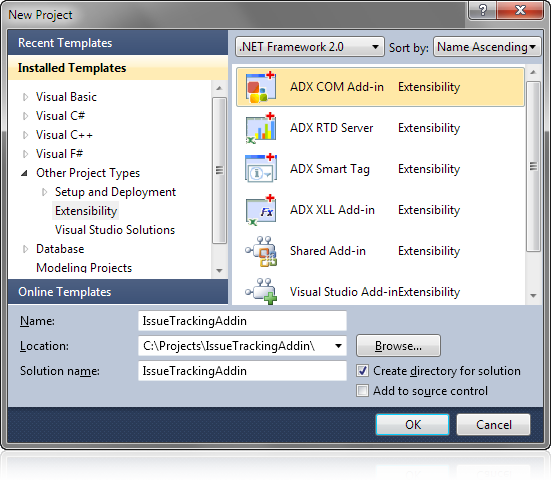Click the help question mark icon
Image resolution: width=551 pixels, height=480 pixels.
coord(483,10)
